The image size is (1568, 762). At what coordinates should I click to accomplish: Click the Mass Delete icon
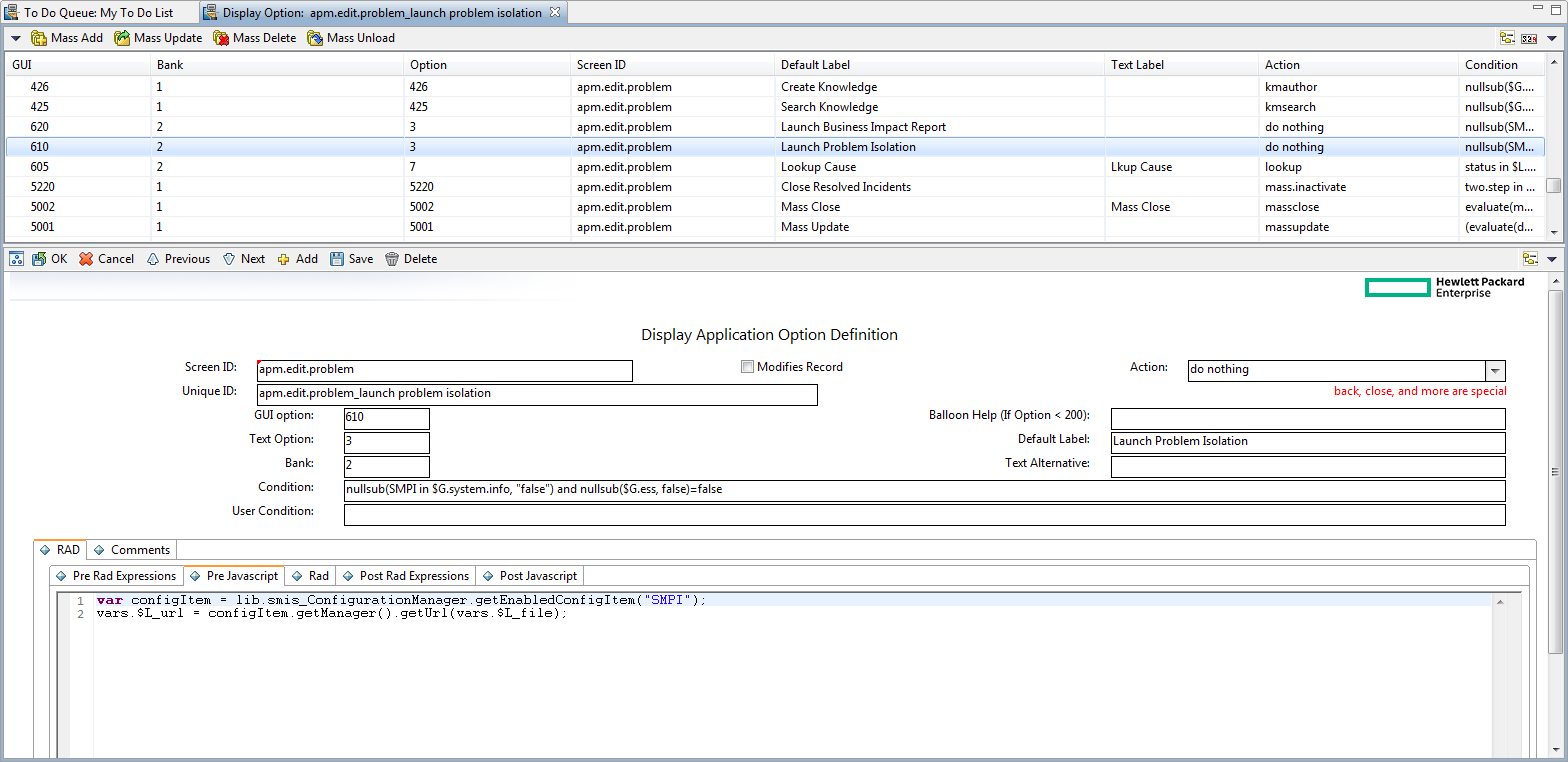pos(221,38)
